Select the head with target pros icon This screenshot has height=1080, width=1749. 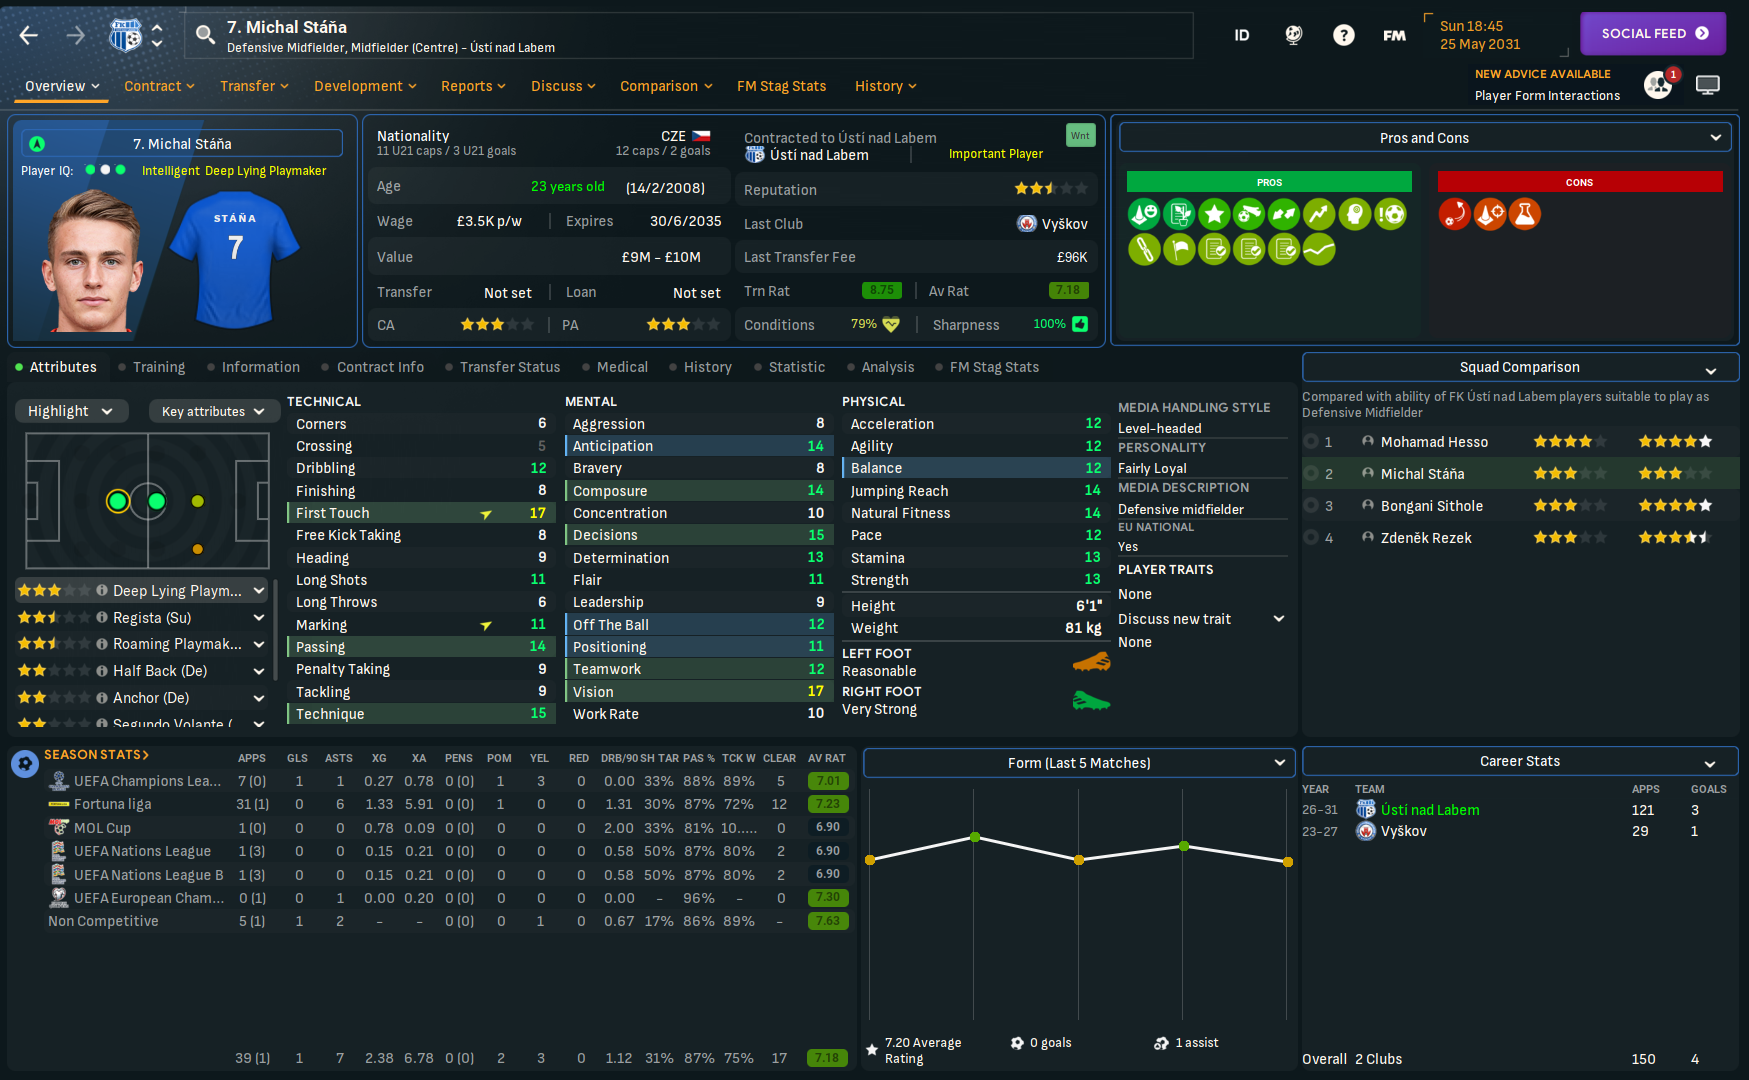1354,214
